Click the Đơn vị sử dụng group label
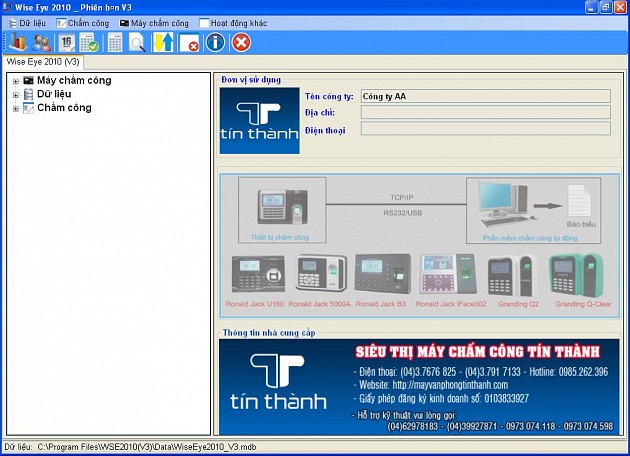Screen dimensions: 630x456 (x=251, y=80)
